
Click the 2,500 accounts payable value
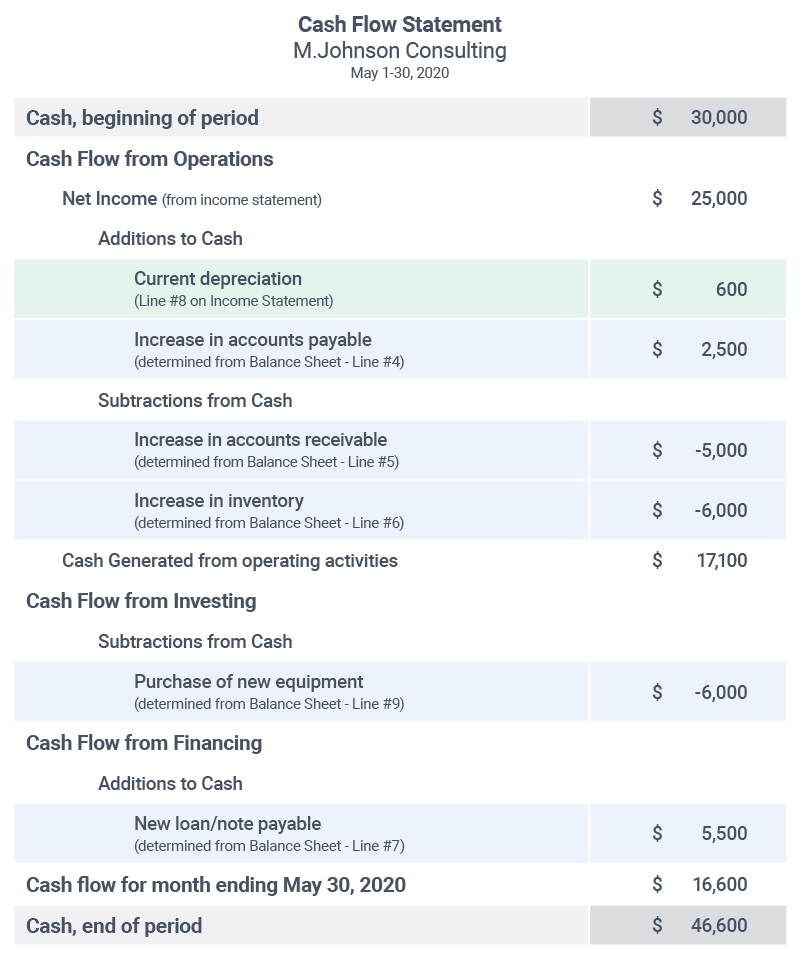click(723, 350)
